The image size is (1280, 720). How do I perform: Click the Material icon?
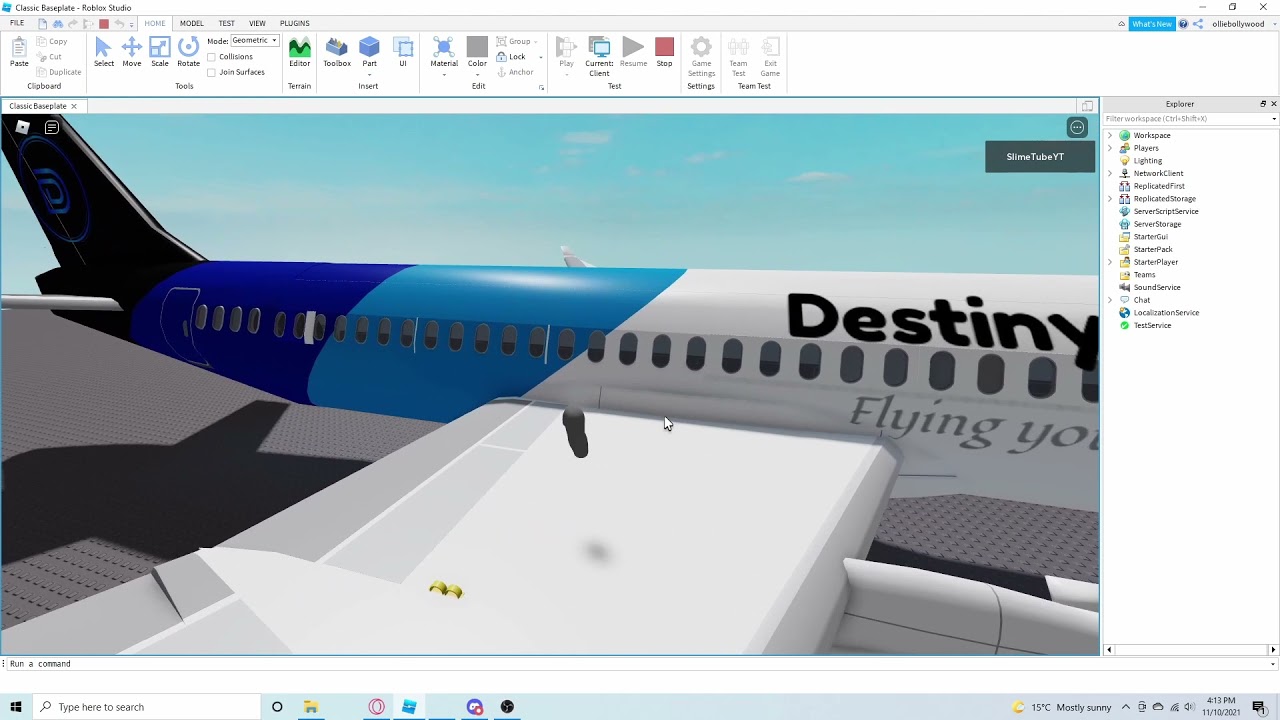pos(444,47)
